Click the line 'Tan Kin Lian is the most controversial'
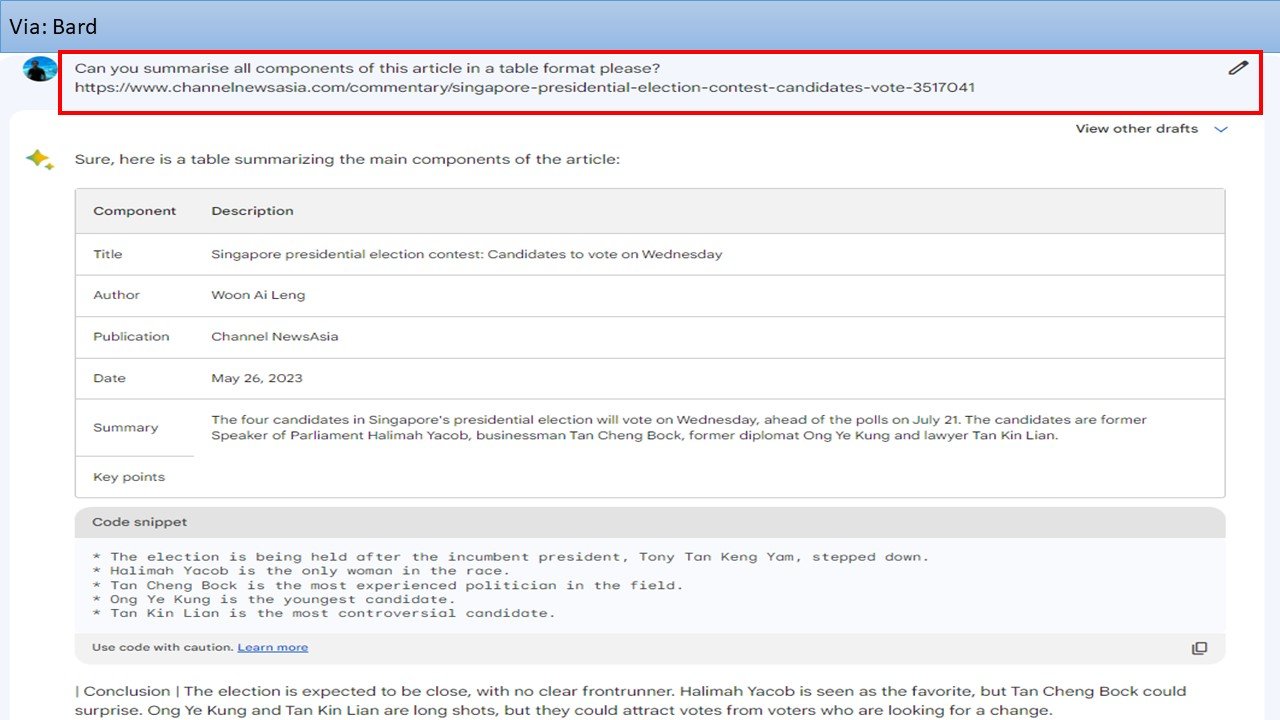1280x720 pixels. tap(323, 613)
